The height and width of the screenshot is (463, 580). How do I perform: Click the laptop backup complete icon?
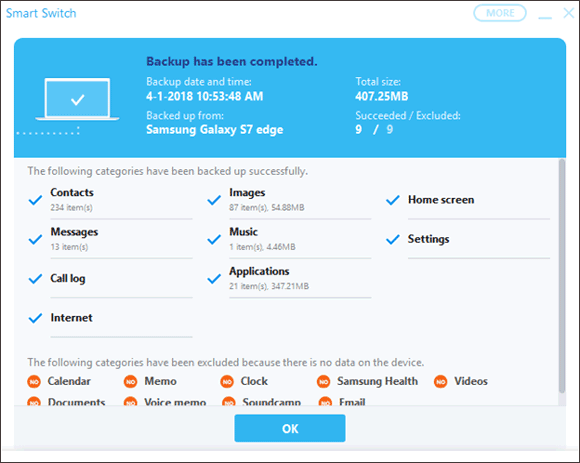pos(77,99)
